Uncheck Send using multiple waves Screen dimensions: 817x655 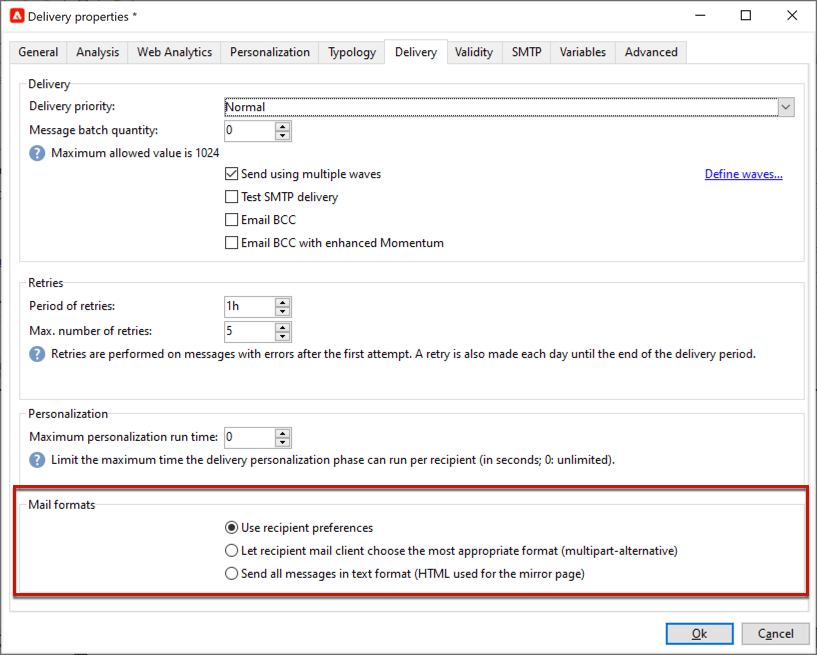click(x=231, y=173)
